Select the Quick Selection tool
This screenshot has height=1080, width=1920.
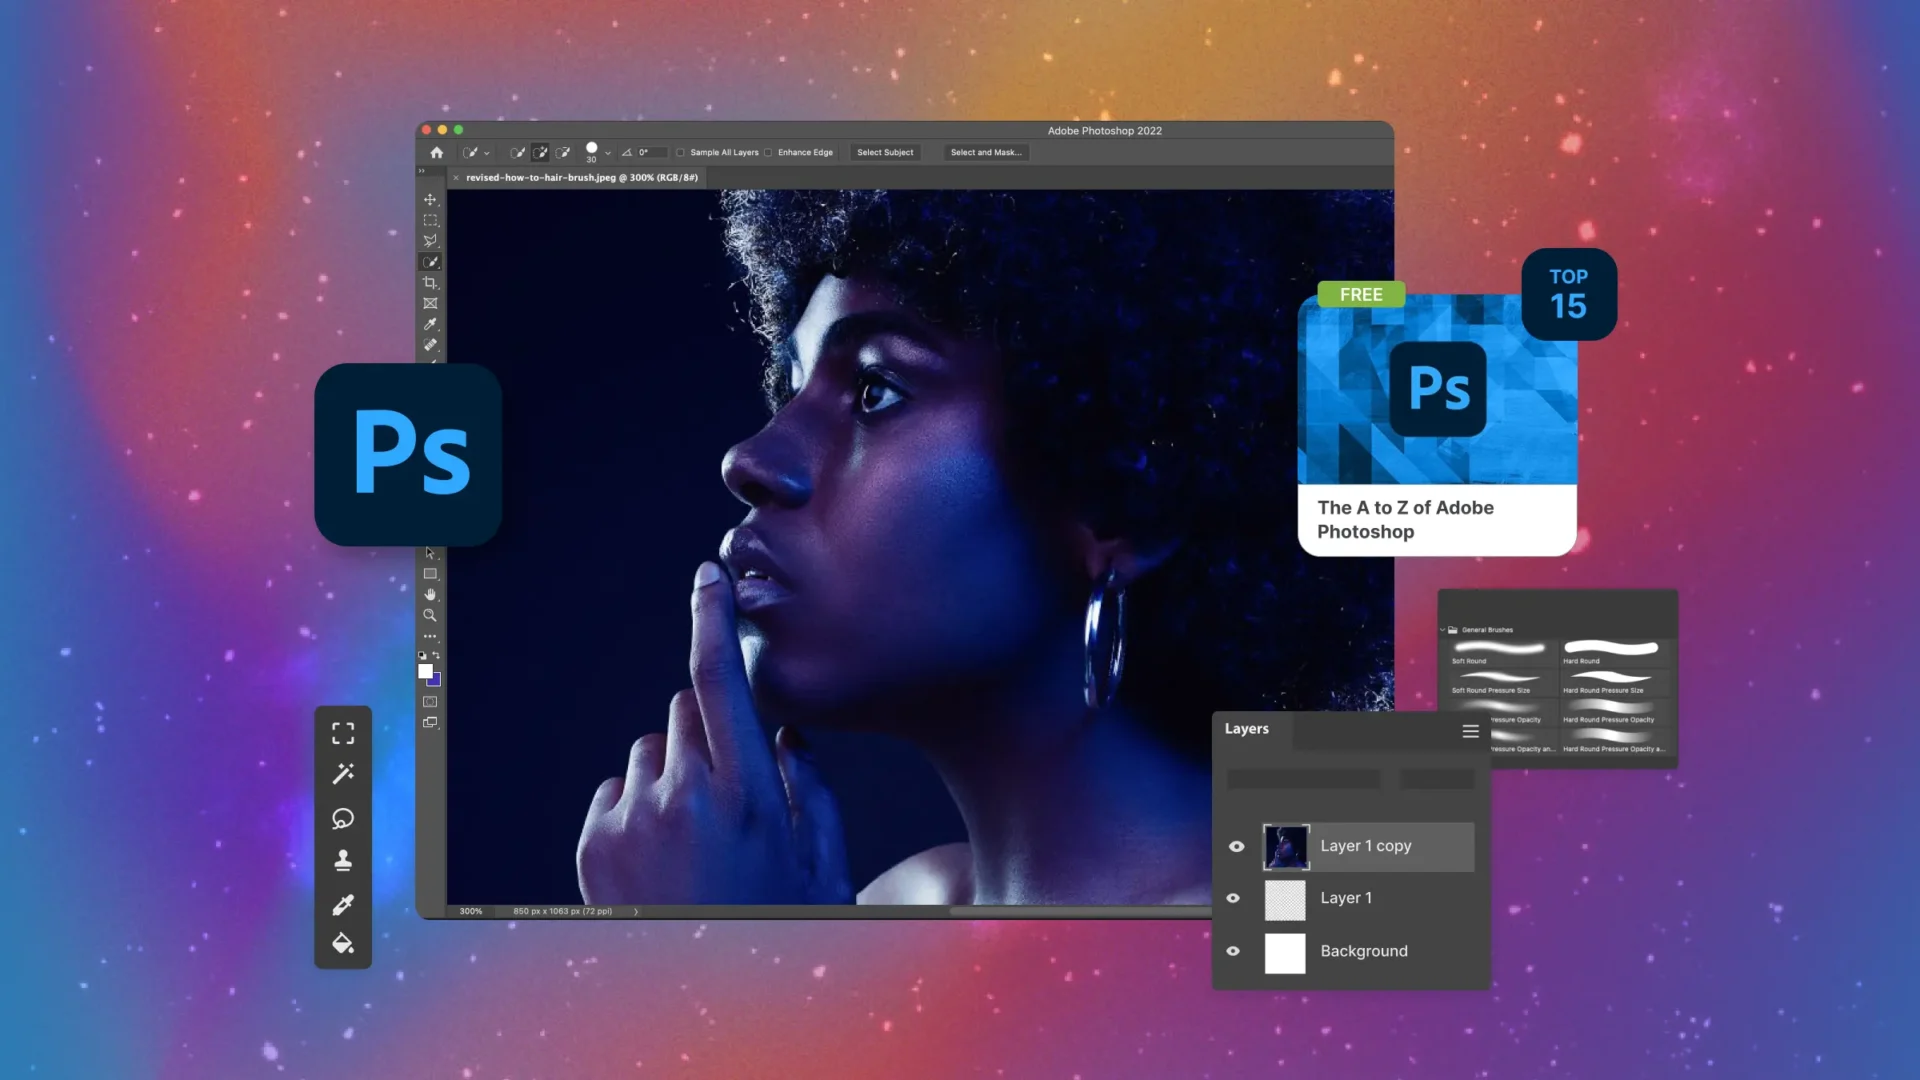[x=431, y=261]
